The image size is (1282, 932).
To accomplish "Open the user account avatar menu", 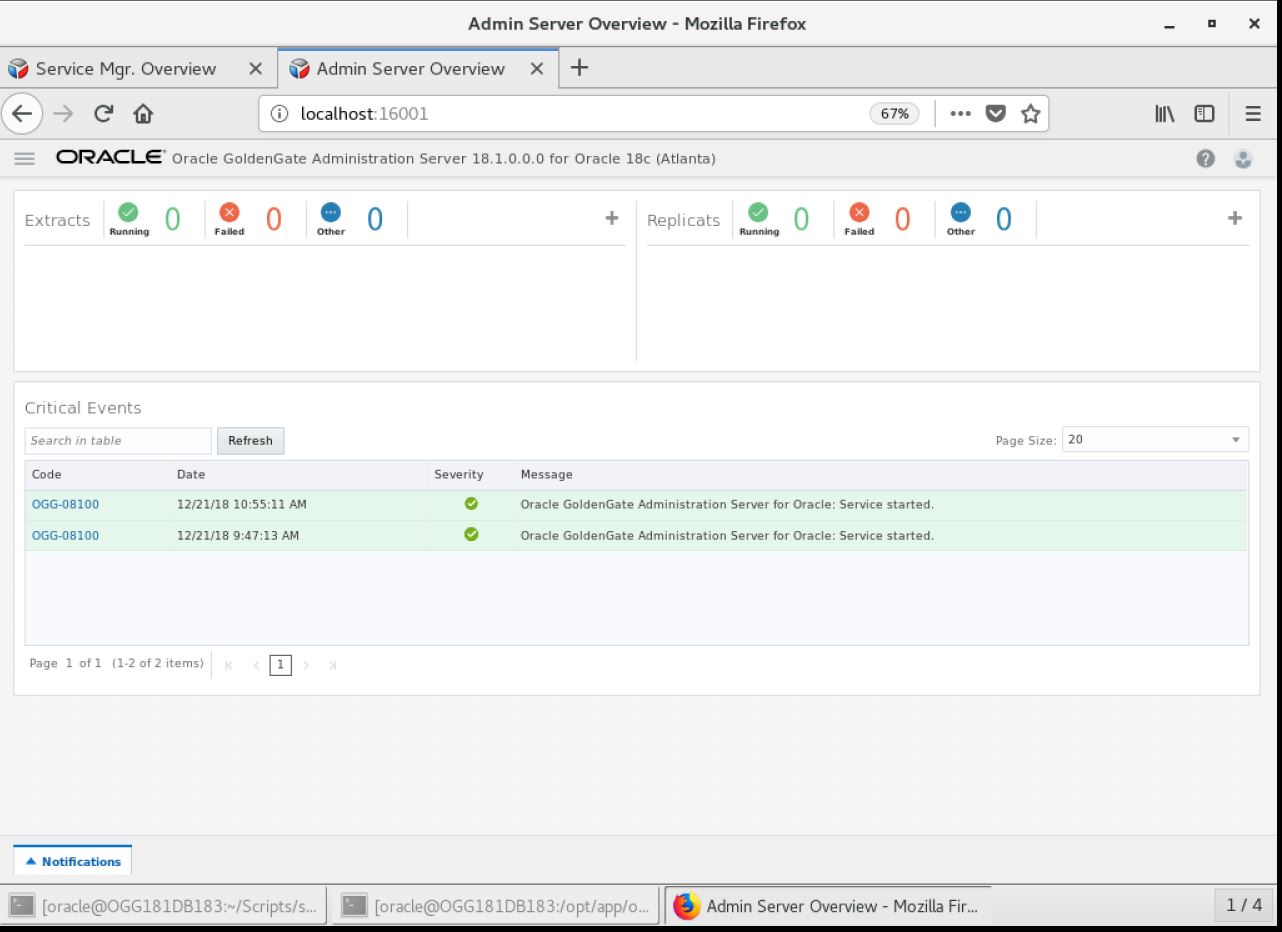I will (1243, 158).
